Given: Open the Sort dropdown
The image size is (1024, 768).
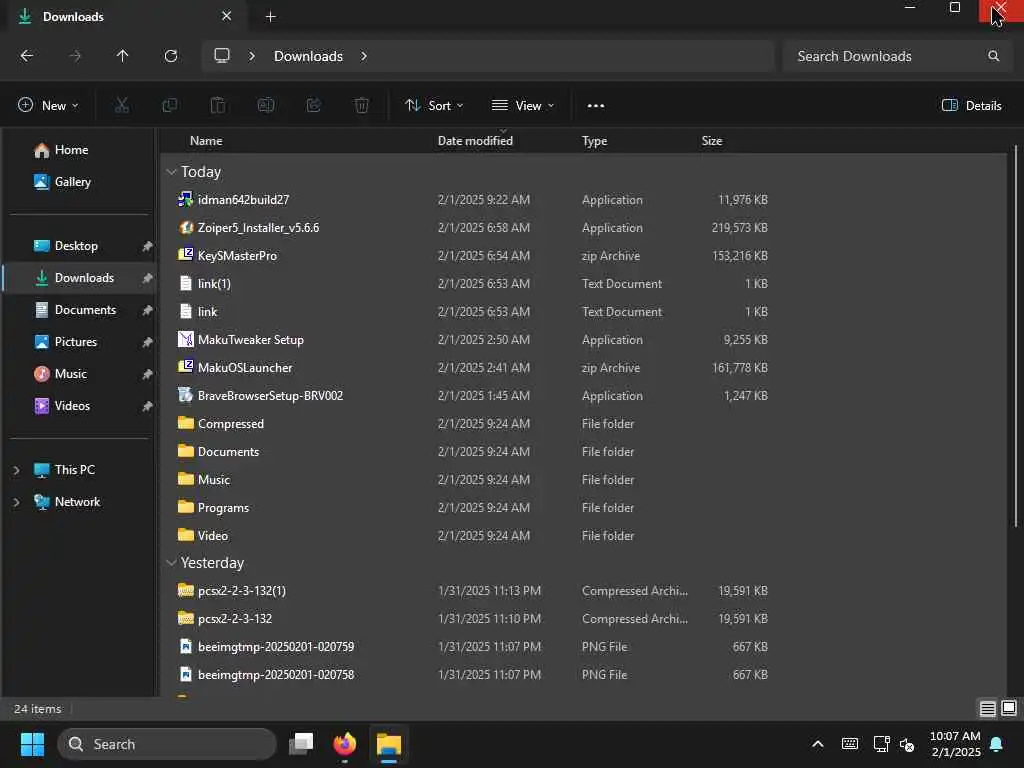Looking at the screenshot, I should click(x=434, y=106).
